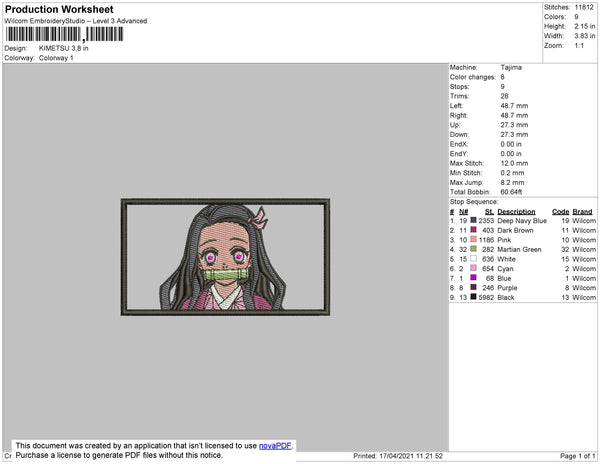Click the 'Wilcom EmbroideryStudio – Level 3 Advanced' text
600x464 pixels.
tap(76, 21)
